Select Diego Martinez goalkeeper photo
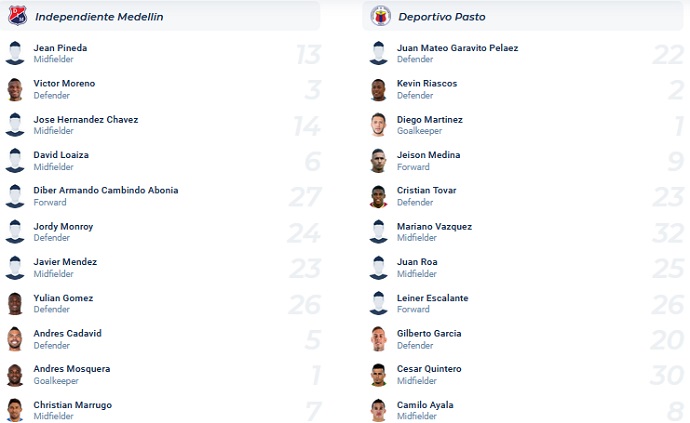Screen dimensions: 690x423 [x=378, y=125]
